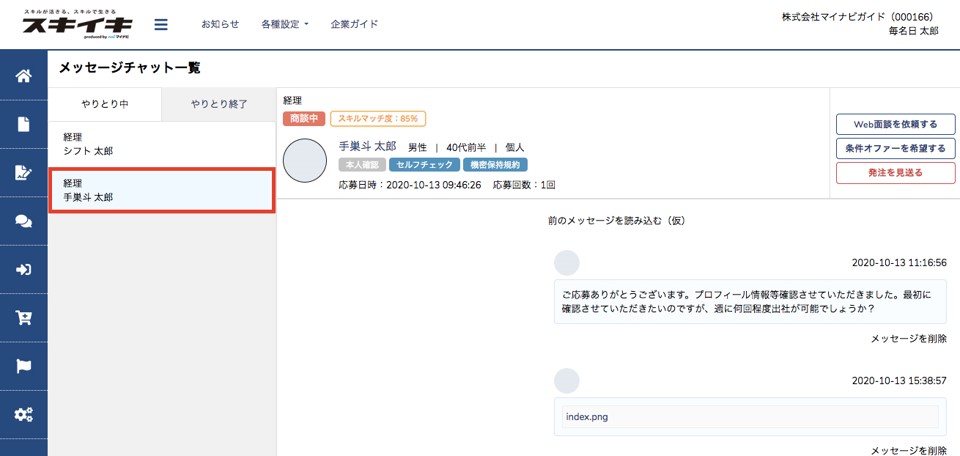This screenshot has height=456, width=960.
Task: Open the index.png attachment
Action: [586, 416]
